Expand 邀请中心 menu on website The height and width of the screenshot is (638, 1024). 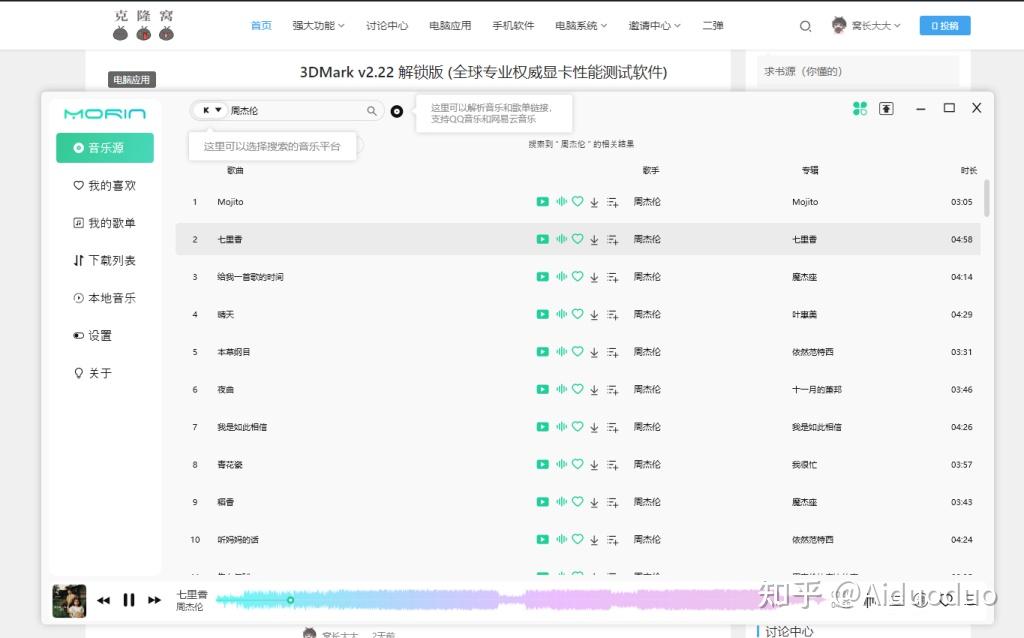click(654, 25)
